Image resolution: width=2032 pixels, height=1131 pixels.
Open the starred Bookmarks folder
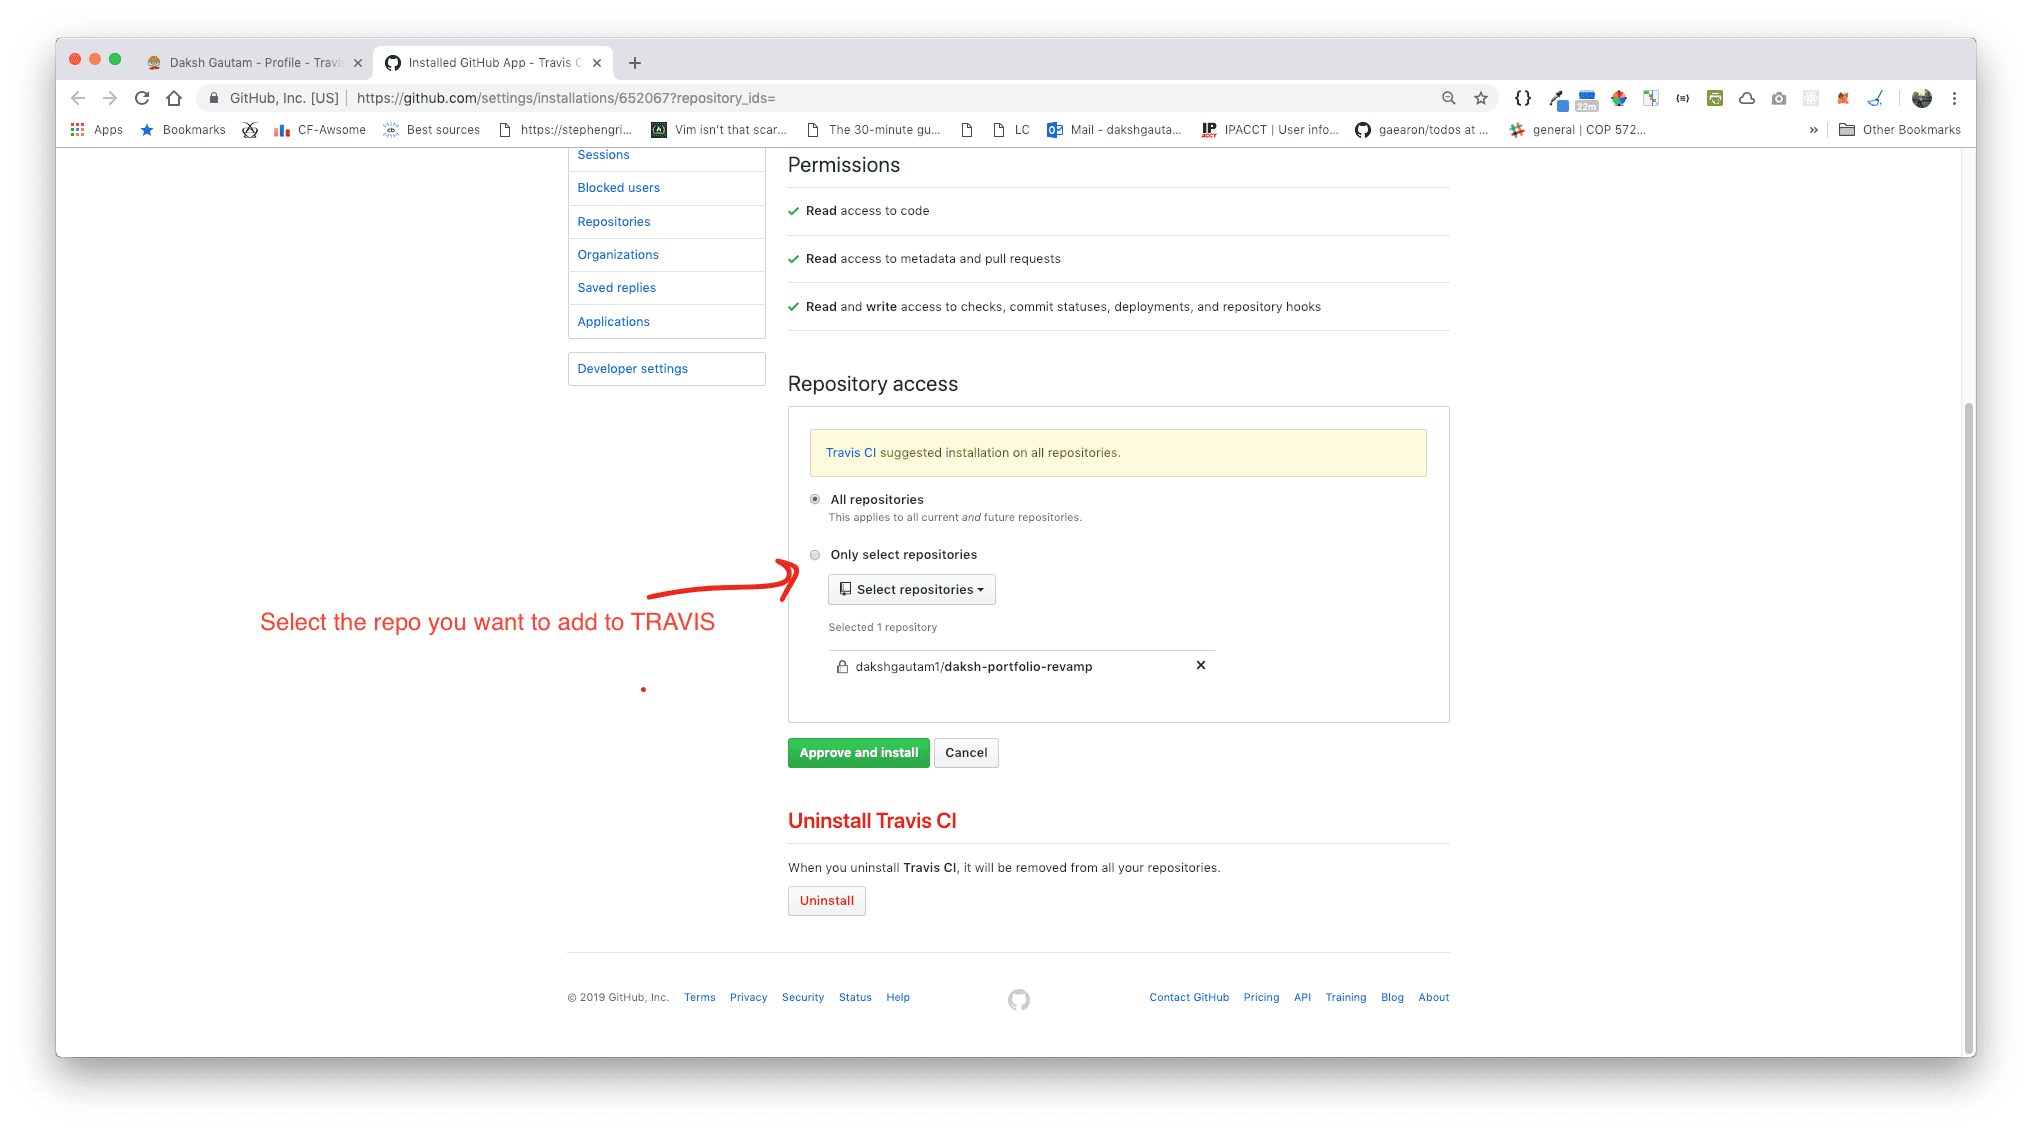pos(183,130)
